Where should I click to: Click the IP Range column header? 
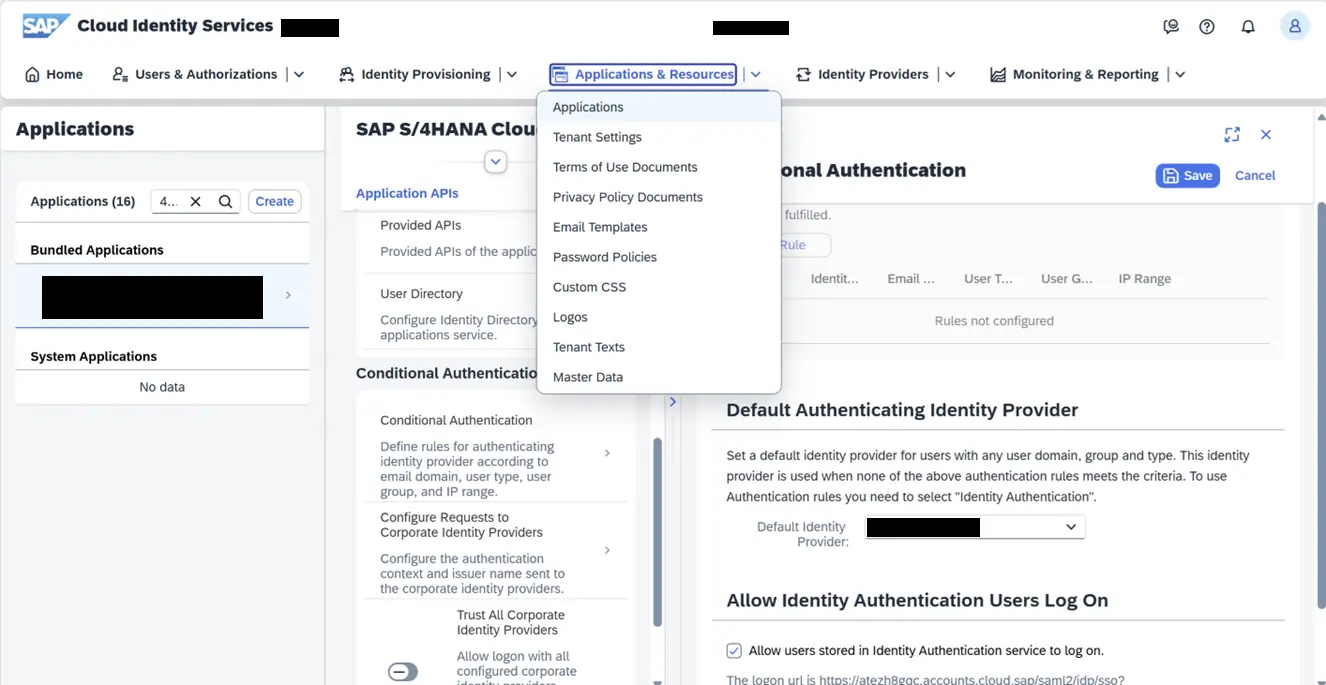point(1144,279)
